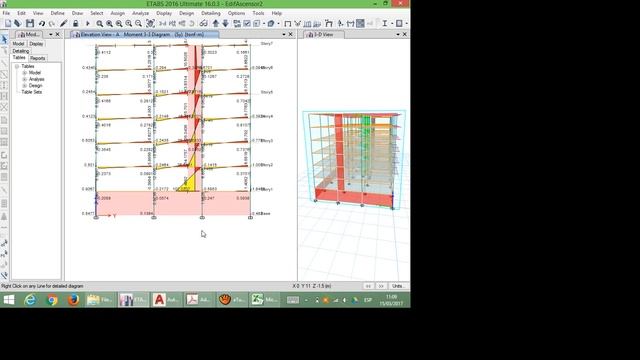Image resolution: width=640 pixels, height=360 pixels.
Task: Switch to Detailing tab in explorer
Action: pyautogui.click(x=21, y=51)
